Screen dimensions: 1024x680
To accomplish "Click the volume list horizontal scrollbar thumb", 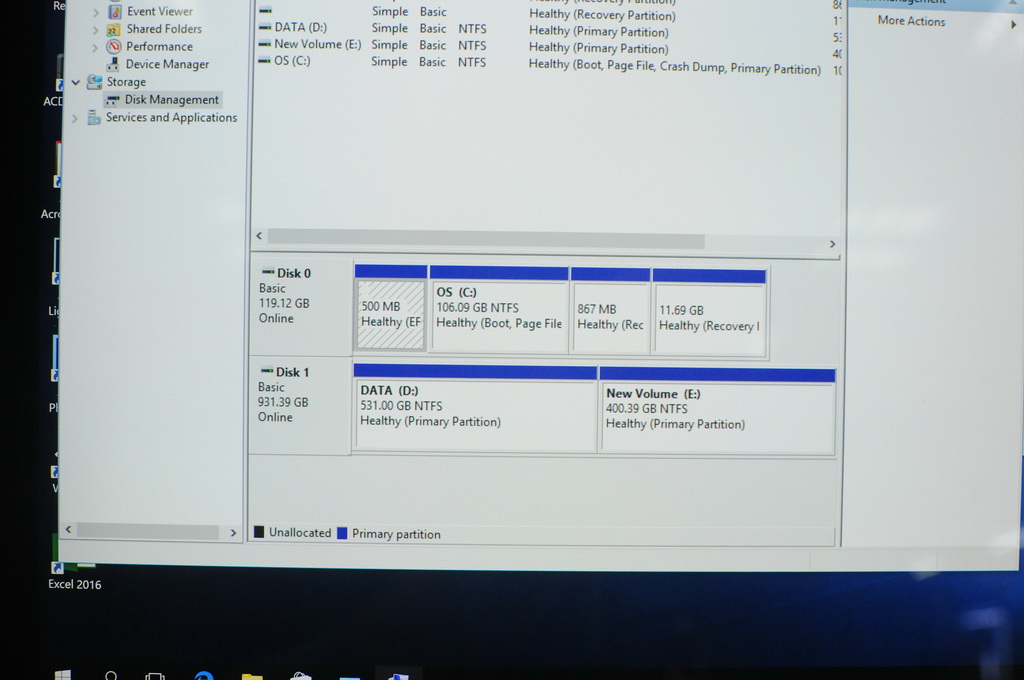I will (x=486, y=238).
